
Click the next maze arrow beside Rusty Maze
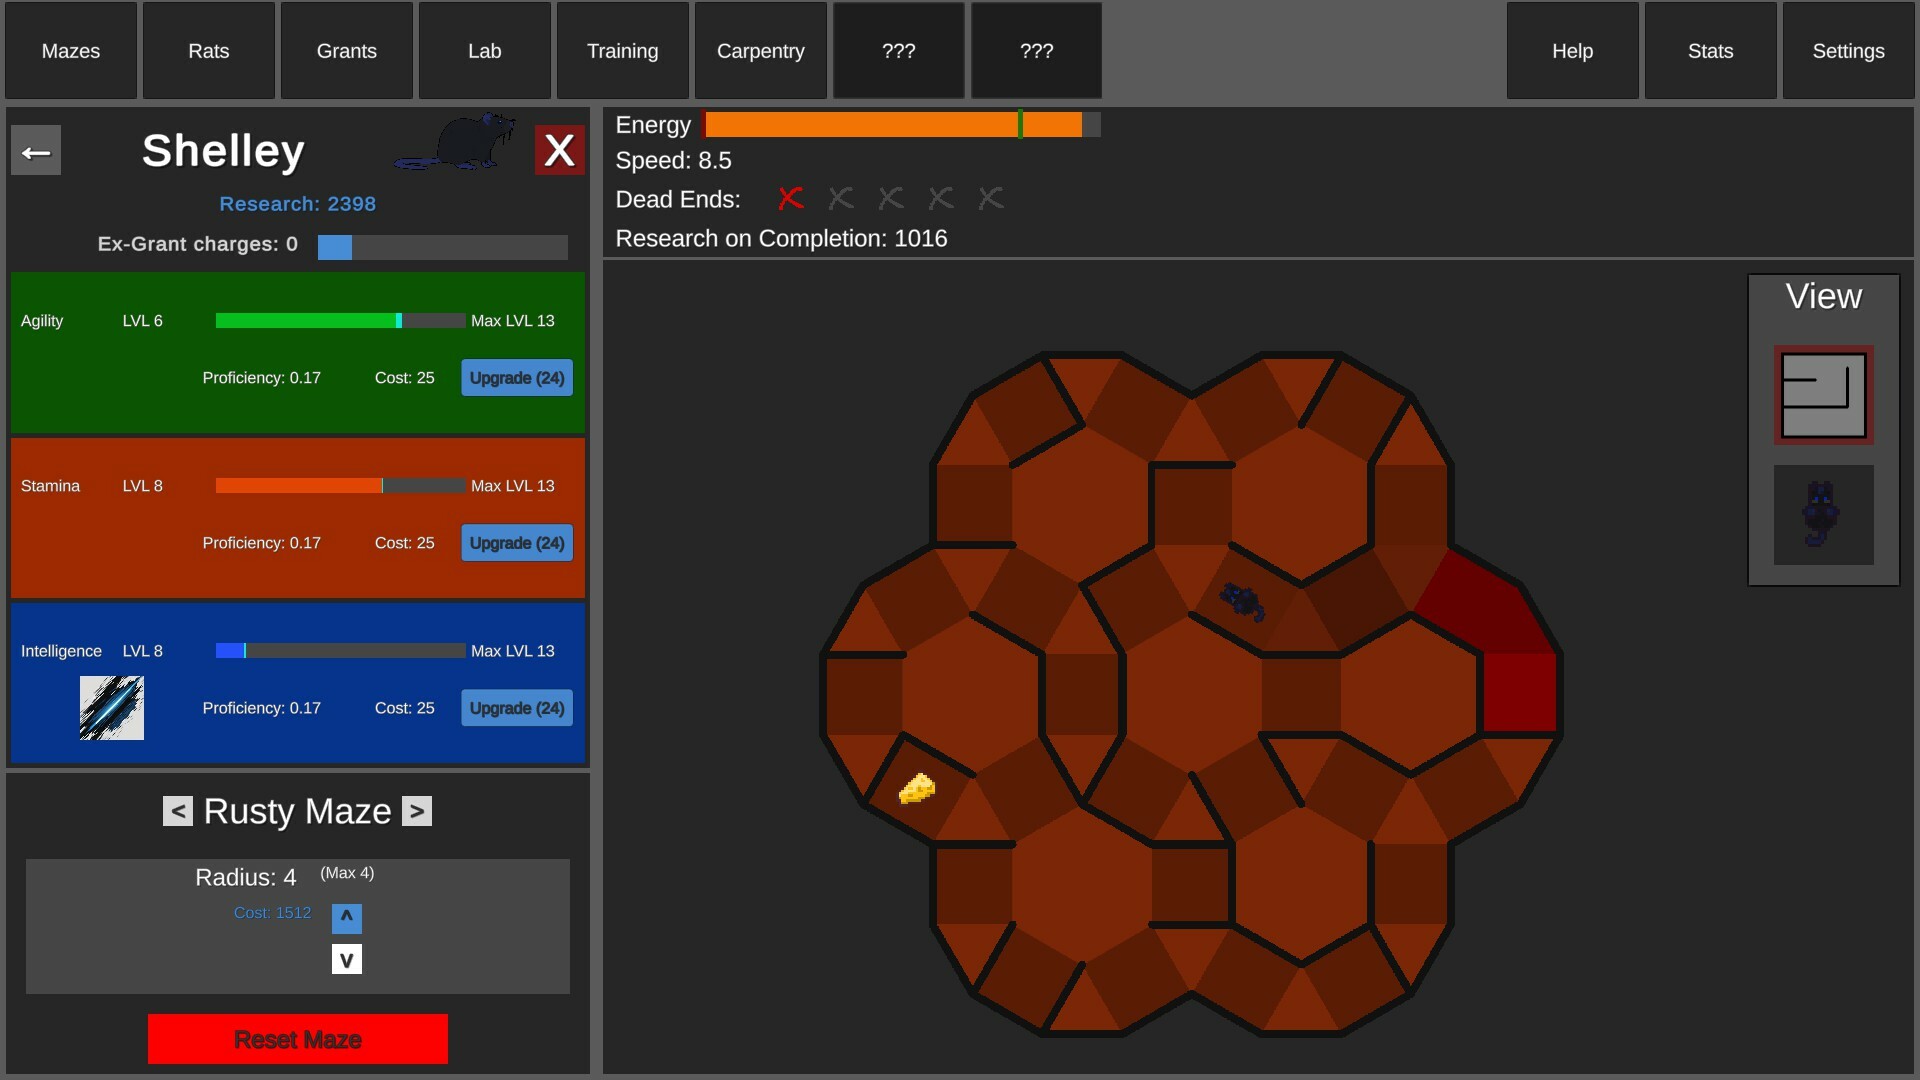(x=416, y=811)
